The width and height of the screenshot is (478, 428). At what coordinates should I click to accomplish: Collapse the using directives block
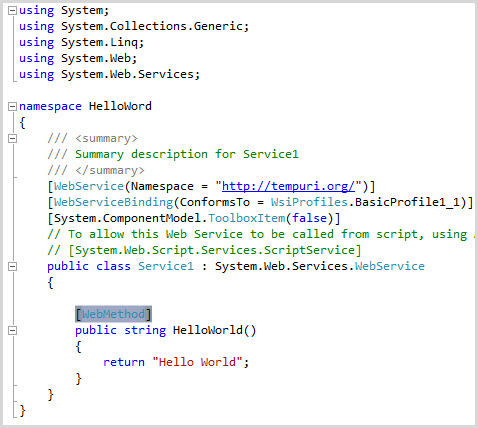(x=12, y=11)
